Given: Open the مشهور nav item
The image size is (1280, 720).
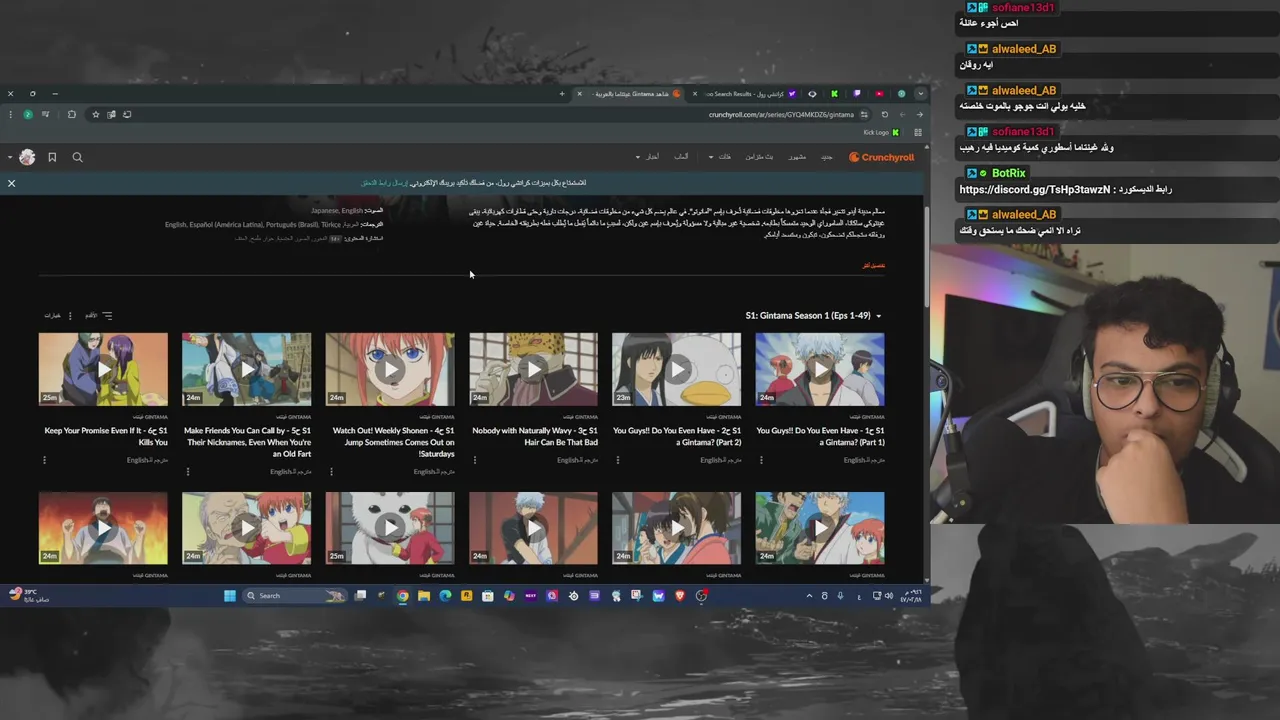Looking at the screenshot, I should (797, 157).
